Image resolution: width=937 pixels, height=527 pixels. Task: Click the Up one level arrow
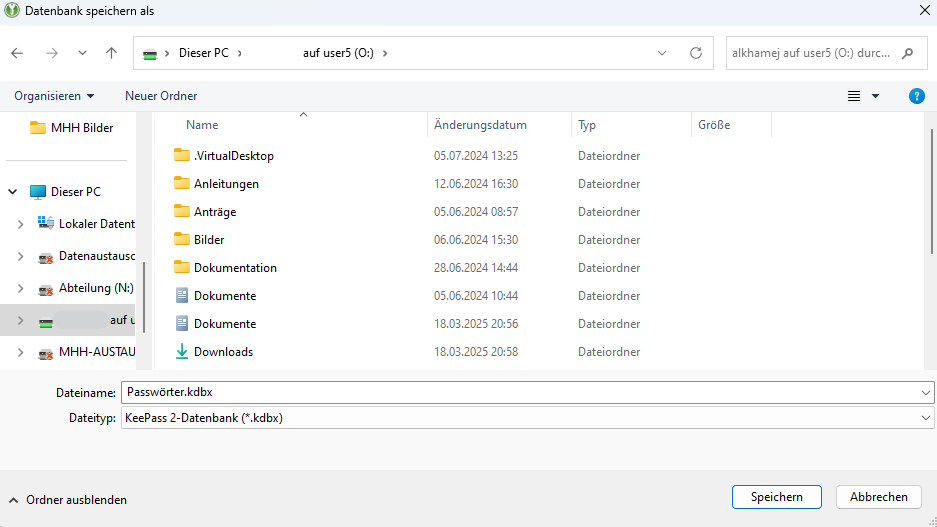coord(111,53)
